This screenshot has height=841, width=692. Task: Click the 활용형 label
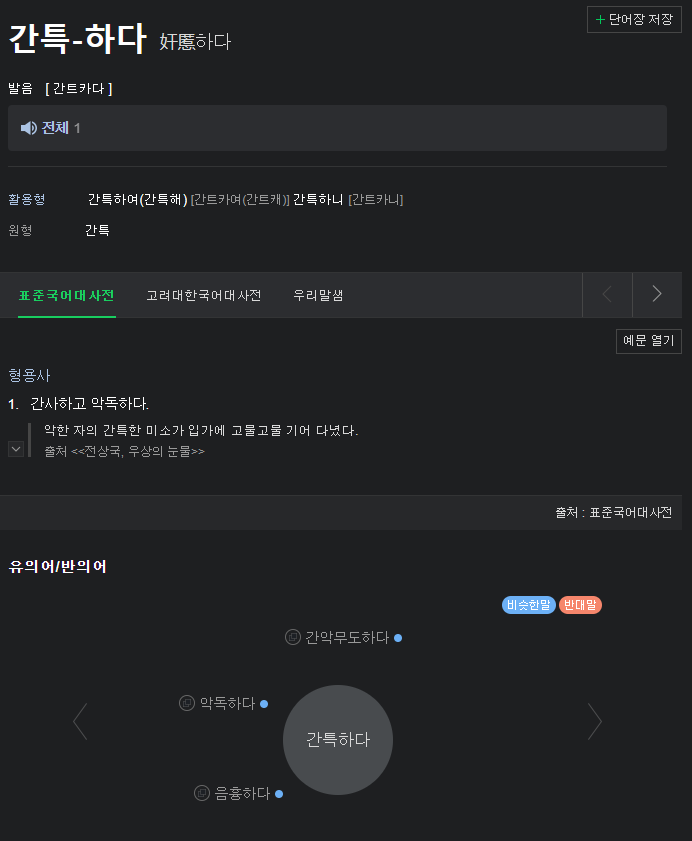click(x=27, y=200)
